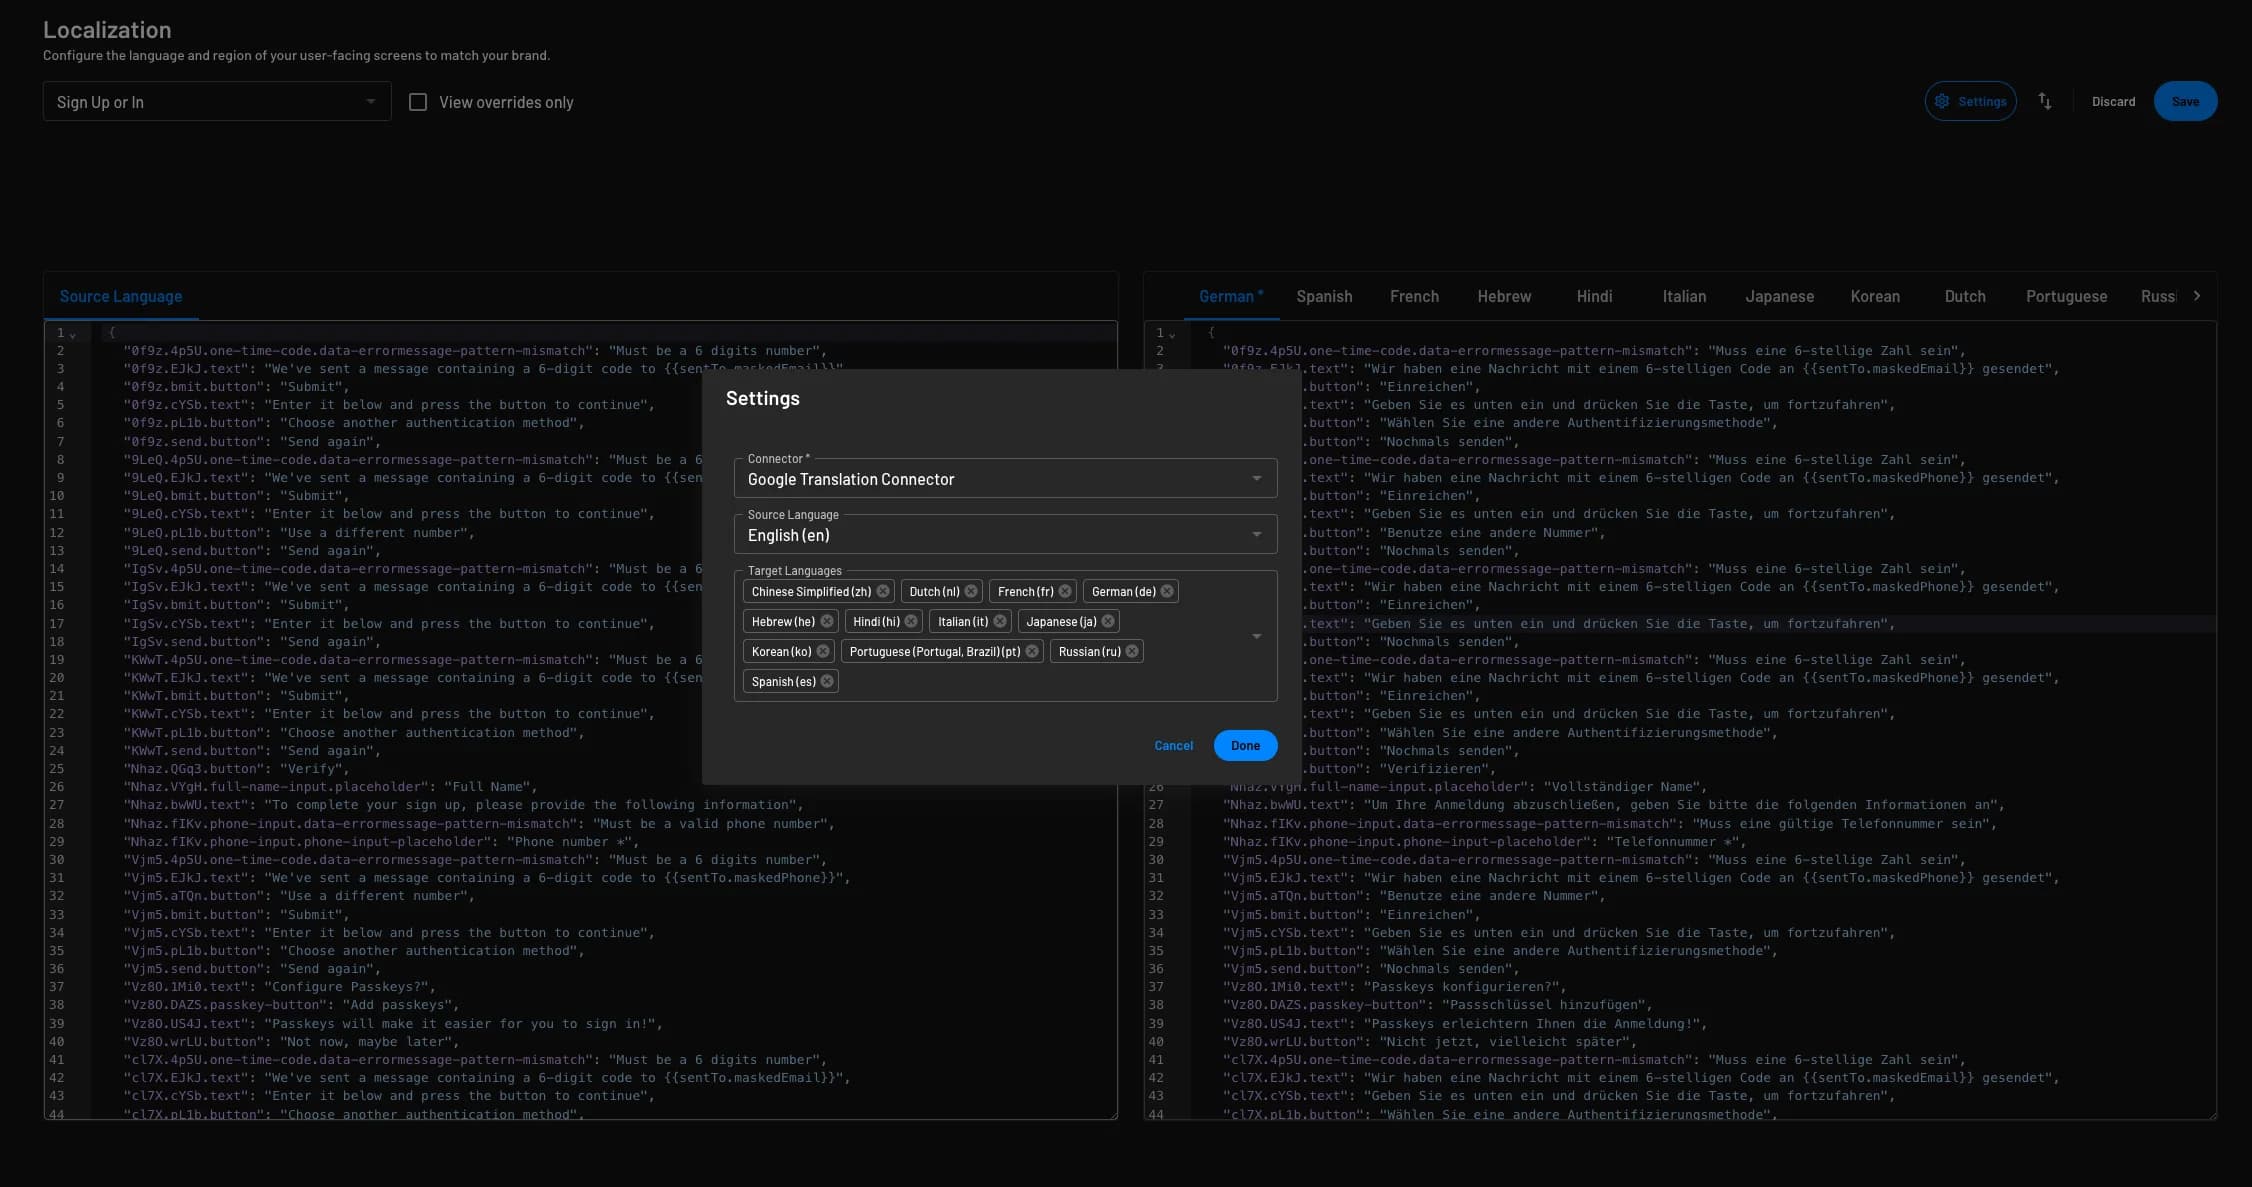Remove Korean (ko) from target languages
The image size is (2252, 1187).
[822, 651]
